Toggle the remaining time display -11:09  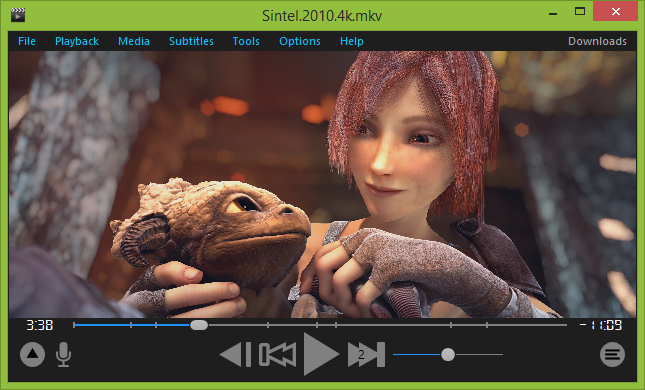[601, 325]
